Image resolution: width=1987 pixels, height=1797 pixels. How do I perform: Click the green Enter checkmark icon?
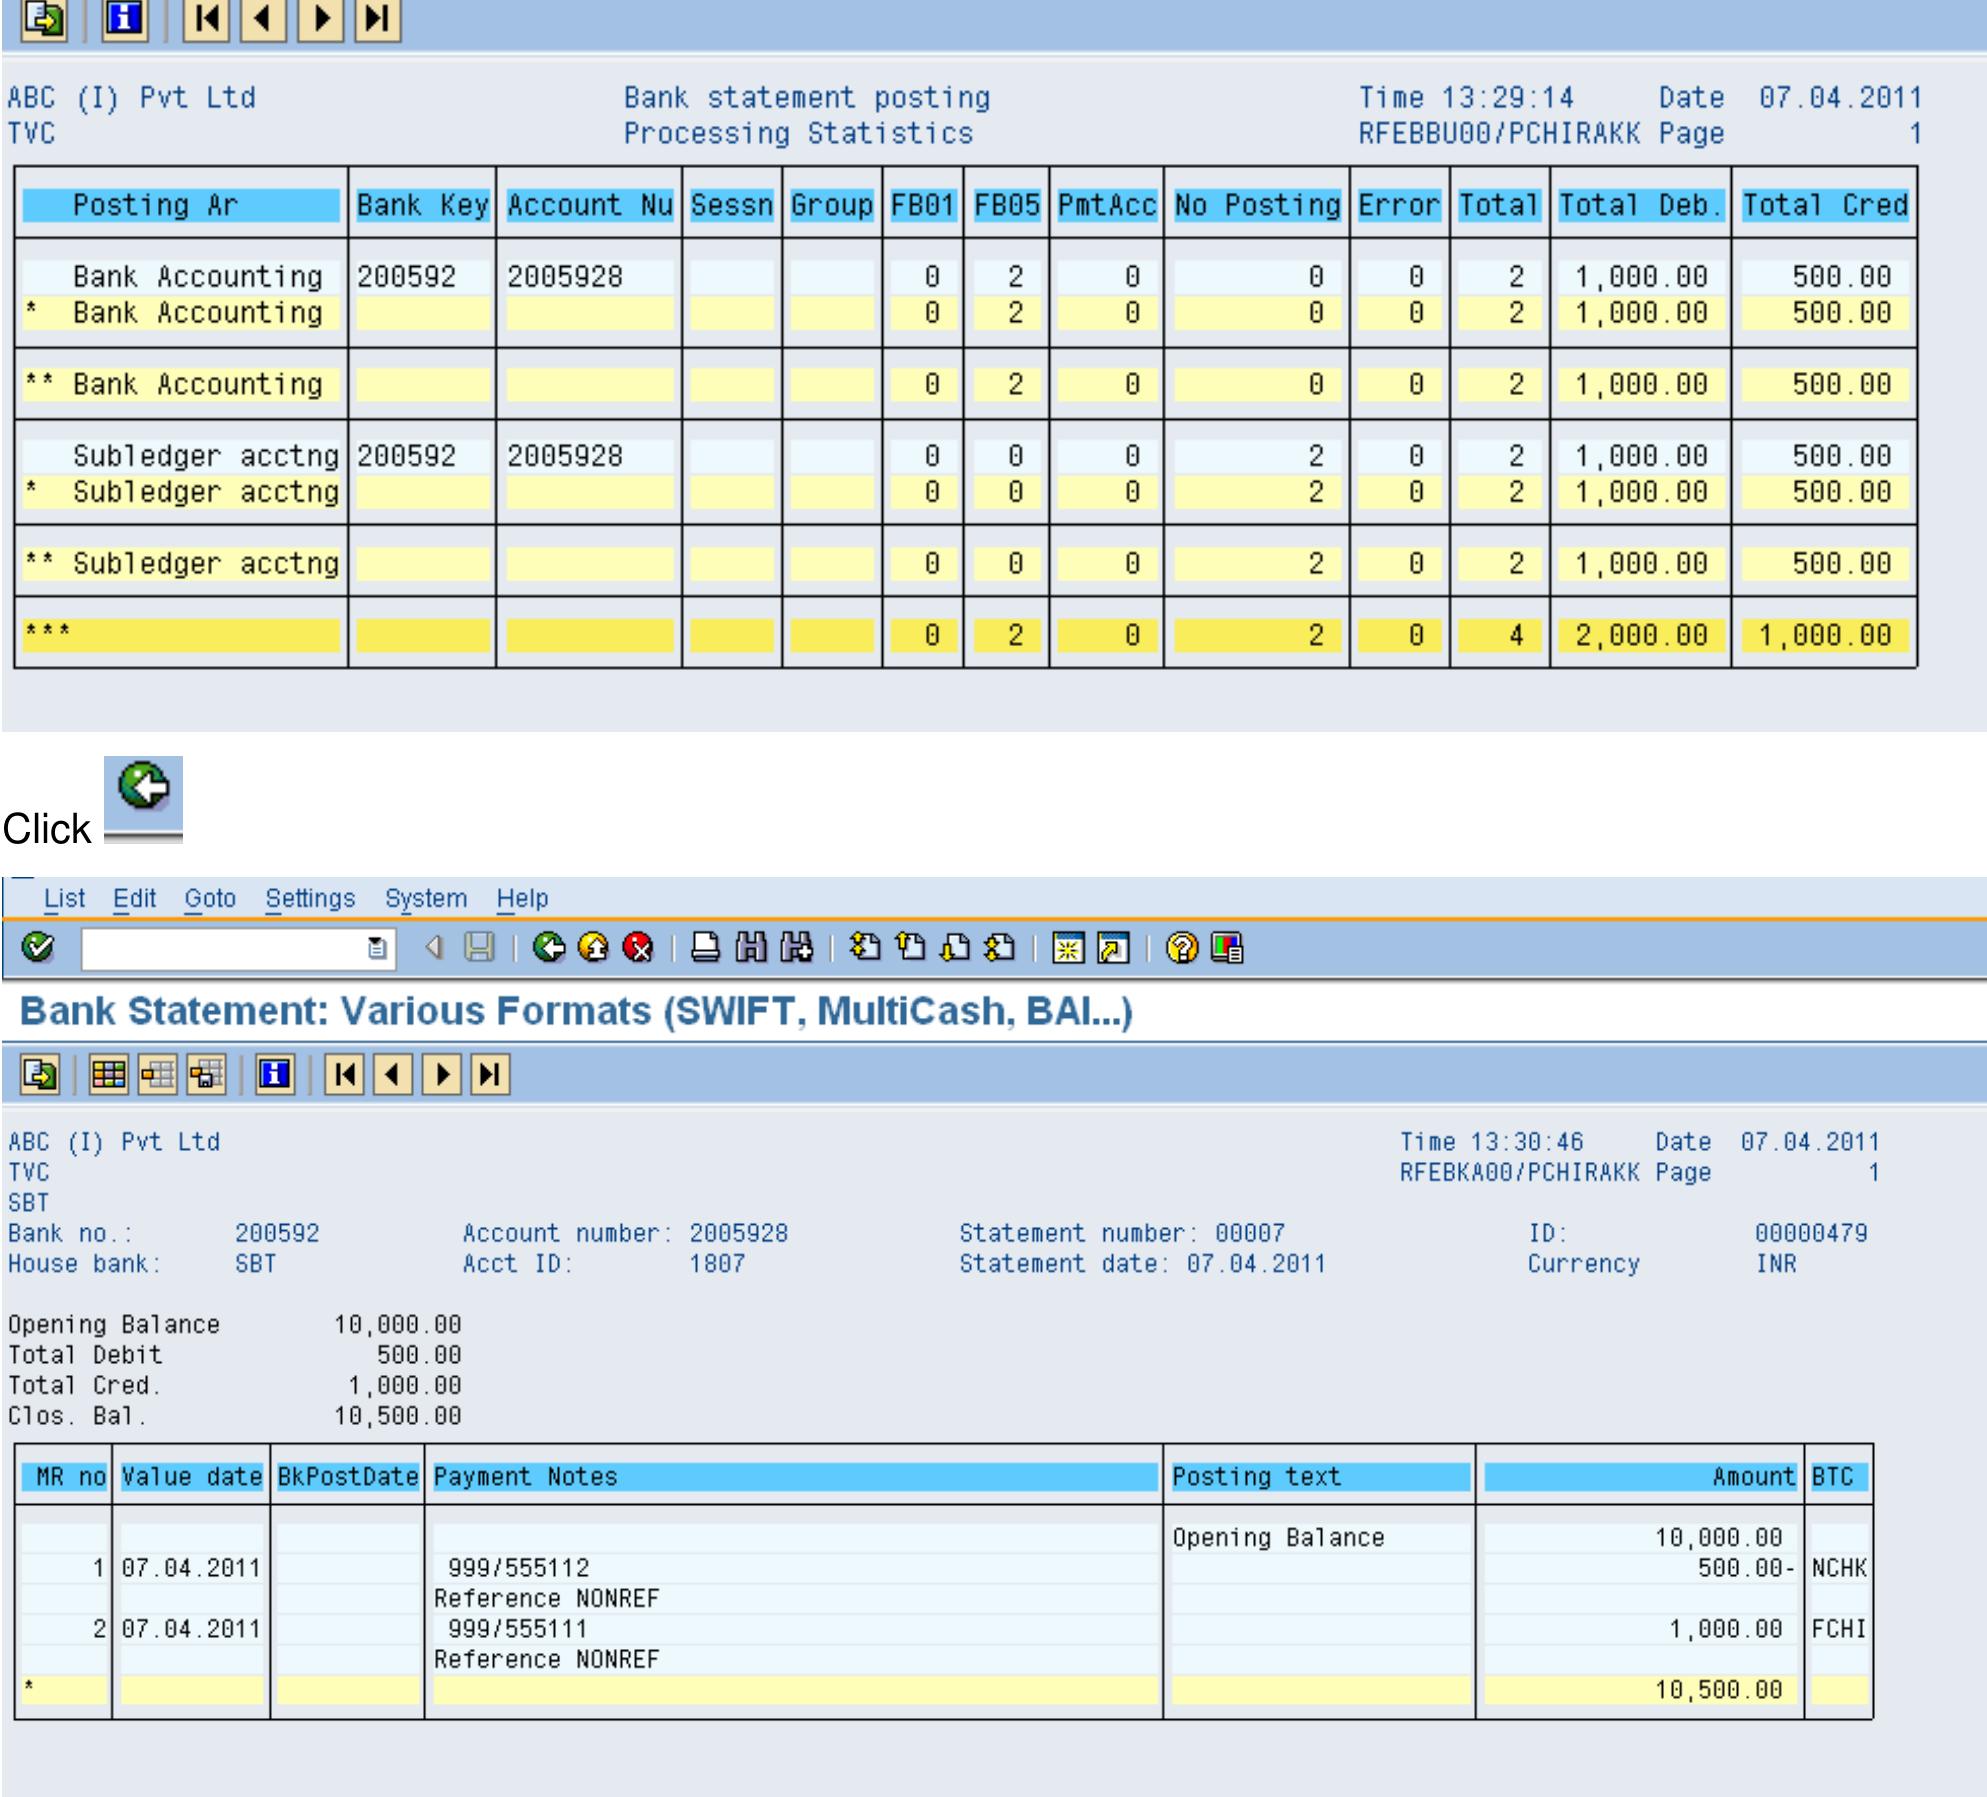pyautogui.click(x=38, y=947)
